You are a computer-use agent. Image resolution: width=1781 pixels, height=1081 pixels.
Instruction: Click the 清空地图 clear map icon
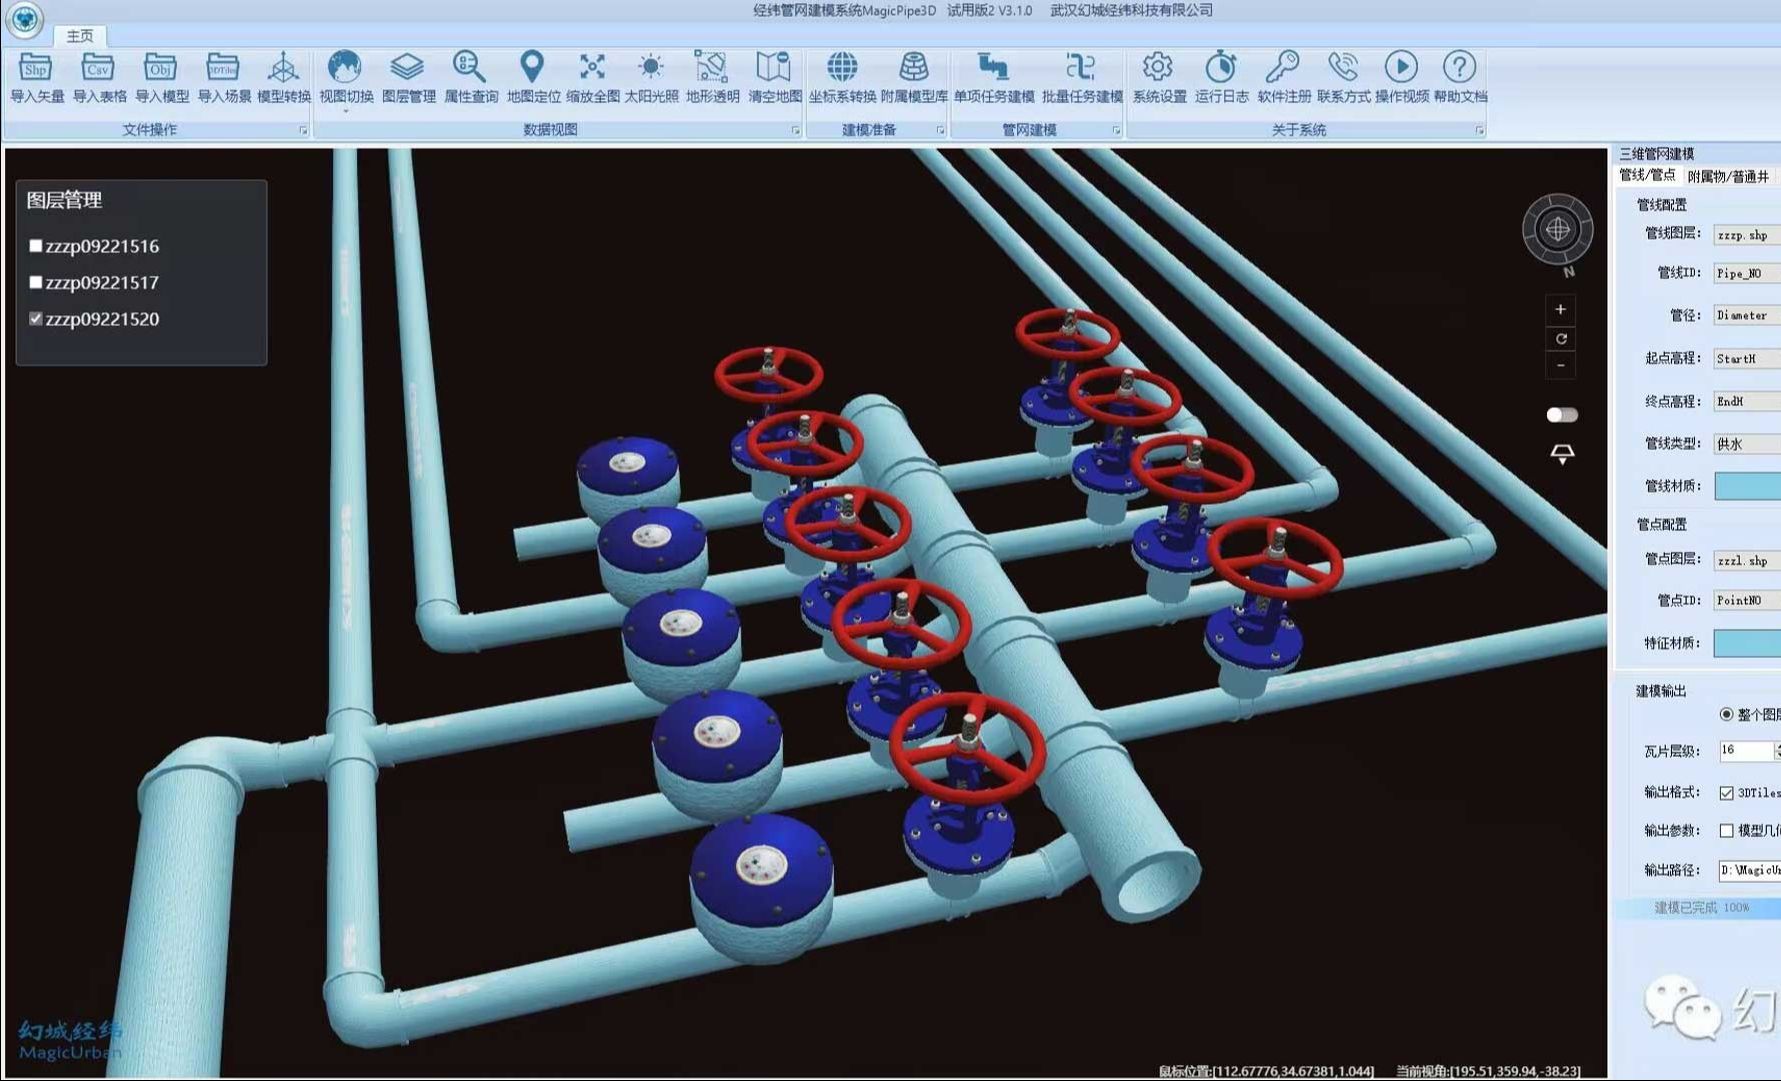point(774,77)
